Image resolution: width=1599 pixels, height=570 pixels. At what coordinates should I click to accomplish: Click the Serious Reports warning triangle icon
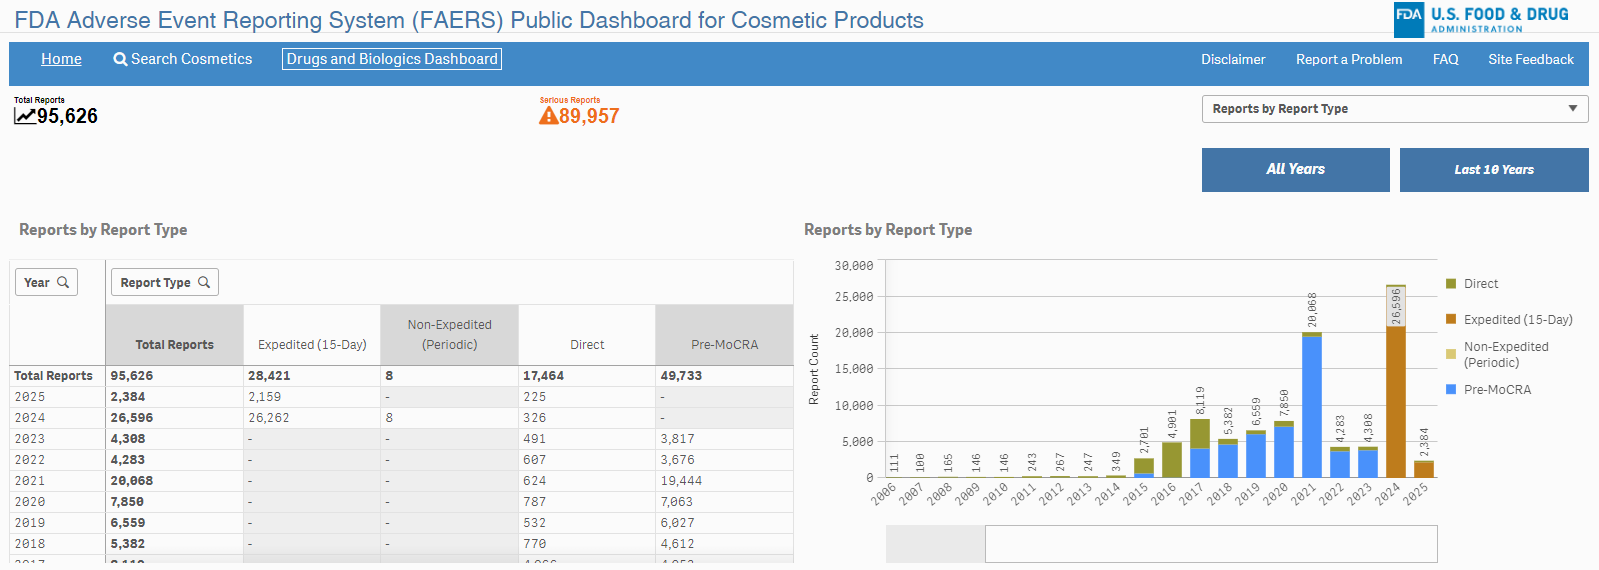(548, 116)
